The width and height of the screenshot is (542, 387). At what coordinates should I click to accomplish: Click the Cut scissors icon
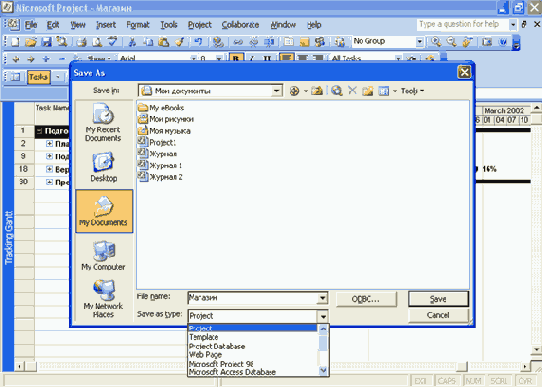click(132, 42)
